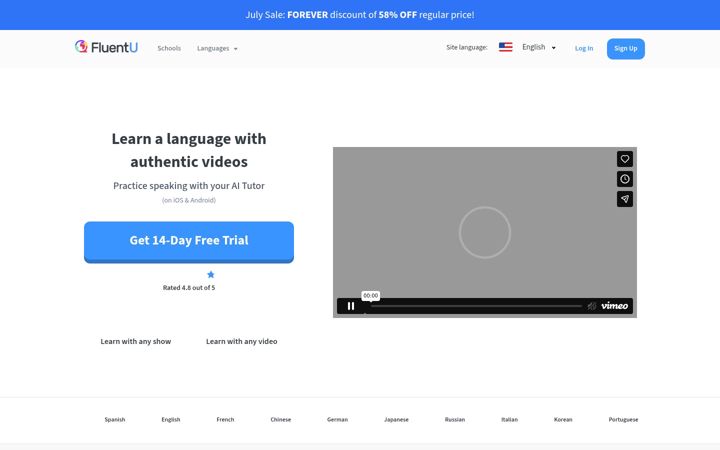The width and height of the screenshot is (720, 450).
Task: Select Learn with any show tab
Action: (x=136, y=341)
